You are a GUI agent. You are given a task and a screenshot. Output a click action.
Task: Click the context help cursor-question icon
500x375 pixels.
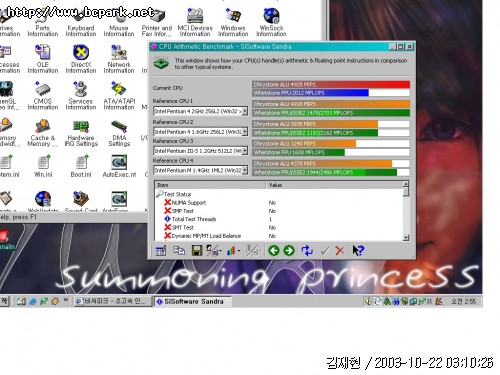click(358, 250)
